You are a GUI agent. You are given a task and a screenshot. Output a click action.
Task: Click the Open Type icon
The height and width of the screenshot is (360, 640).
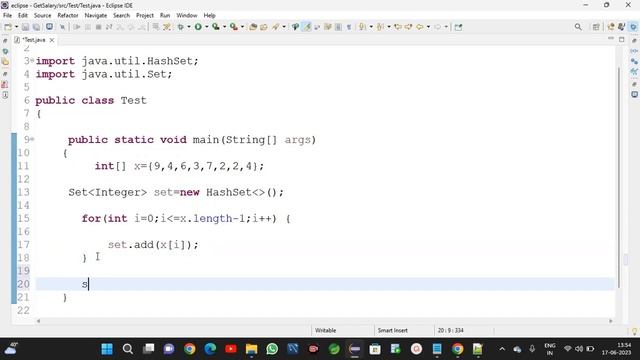tap(264, 27)
